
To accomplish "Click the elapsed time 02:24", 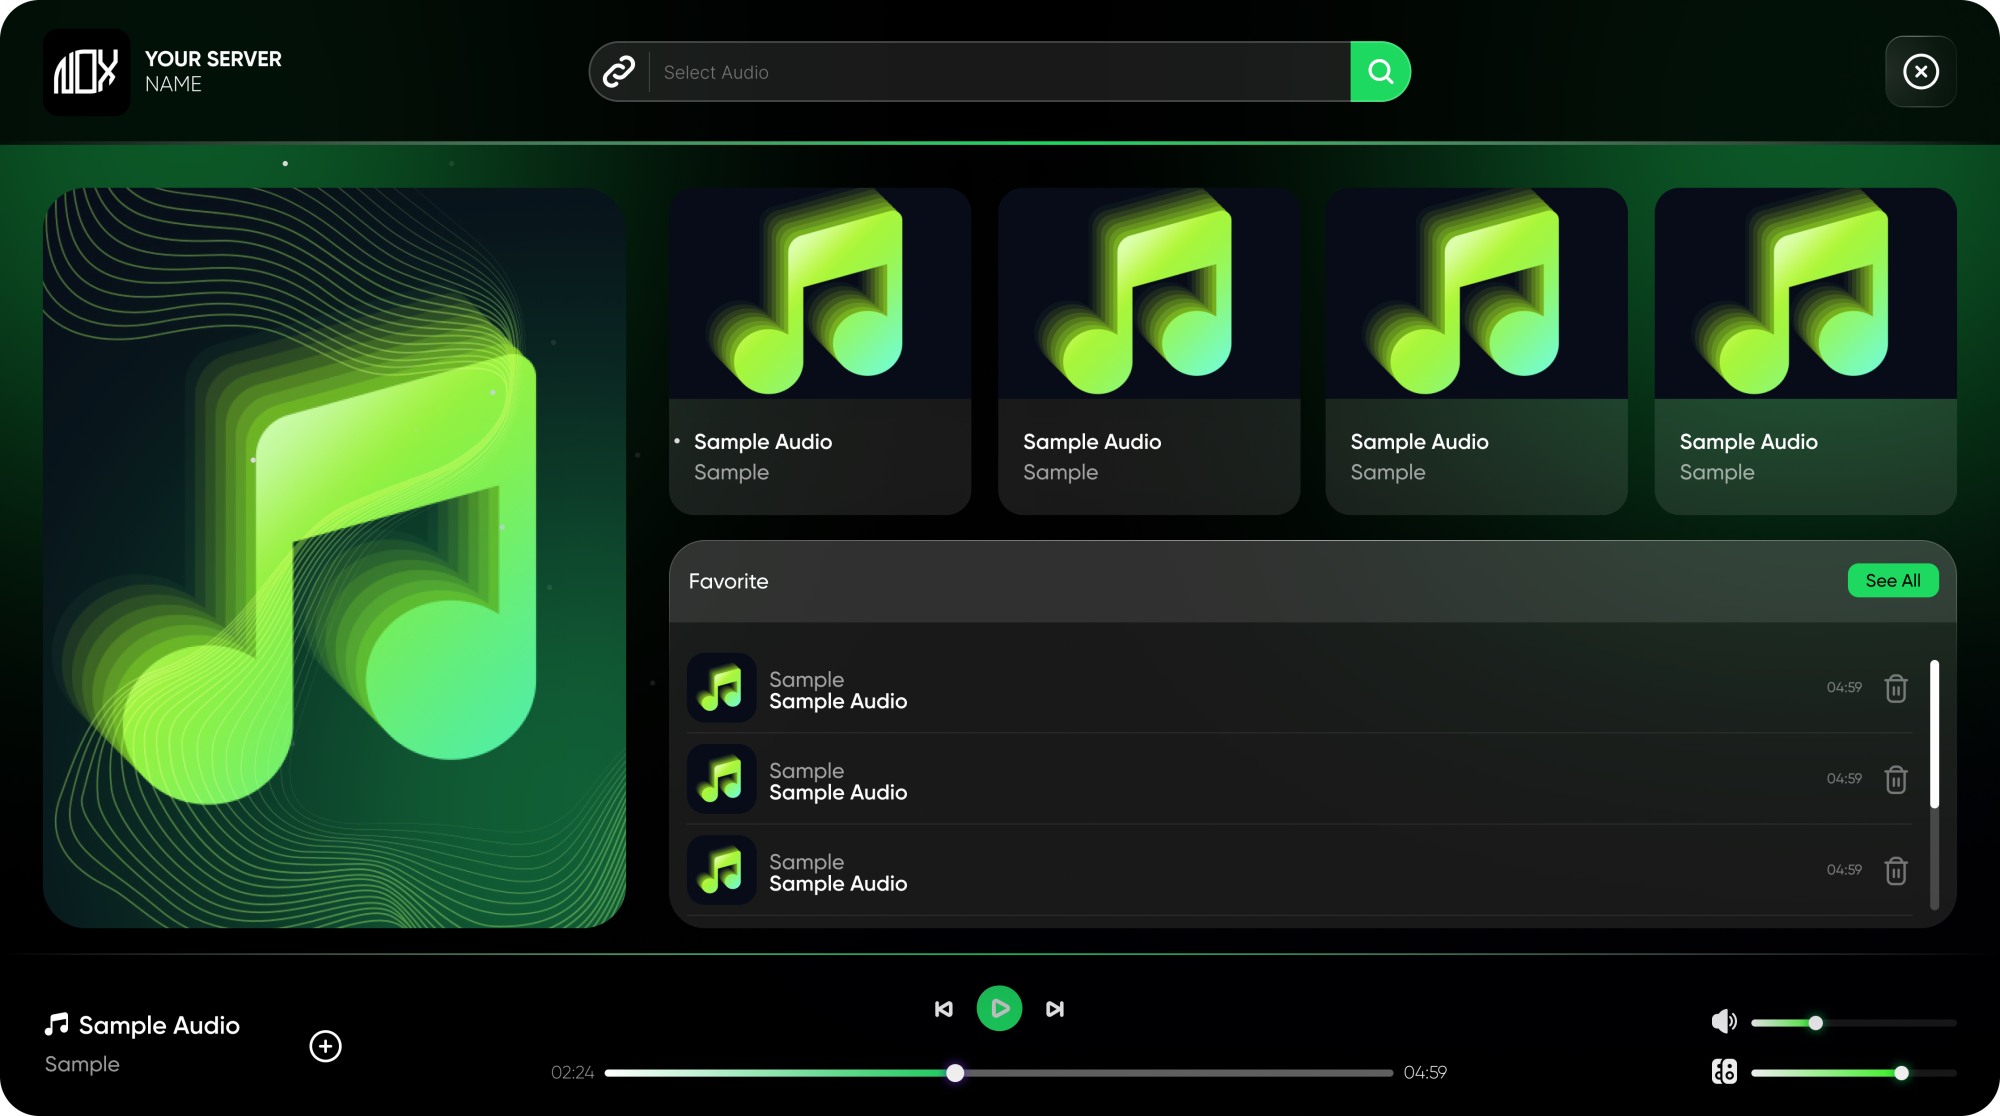I will click(x=572, y=1073).
